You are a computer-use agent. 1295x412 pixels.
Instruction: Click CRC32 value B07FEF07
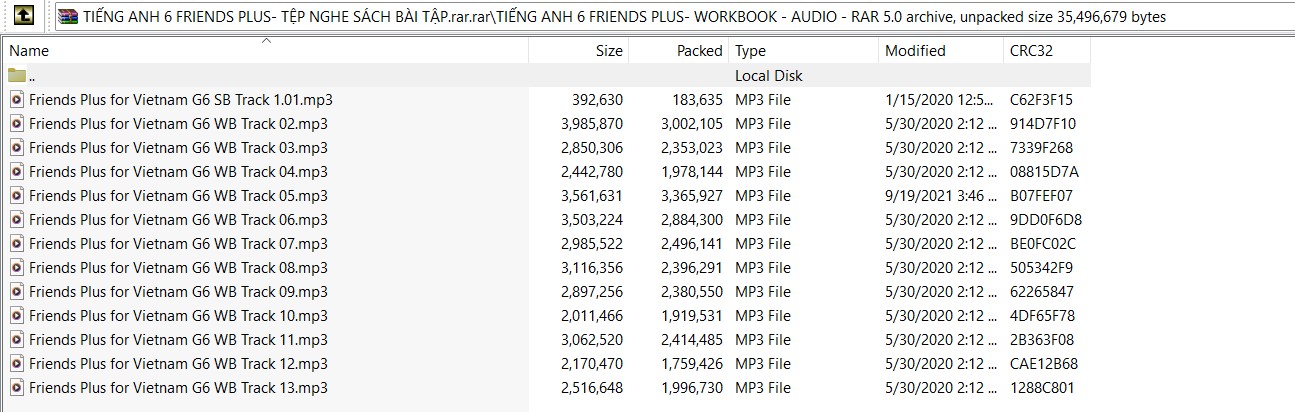click(1041, 195)
